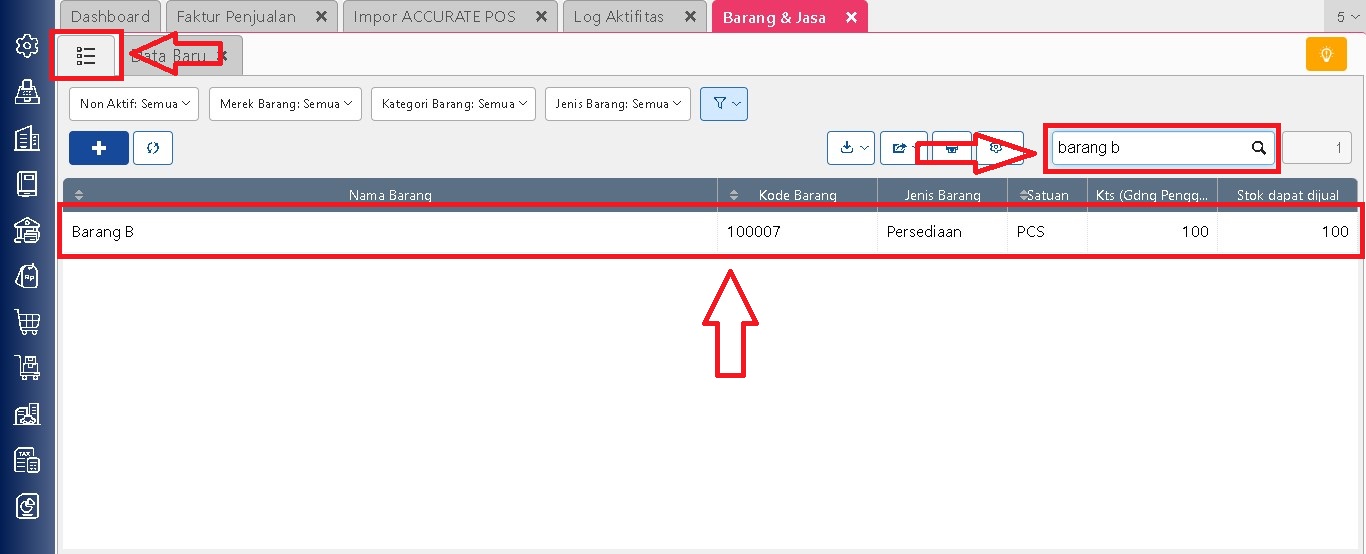Switch to the Faktur Penjualan tab

[238, 17]
